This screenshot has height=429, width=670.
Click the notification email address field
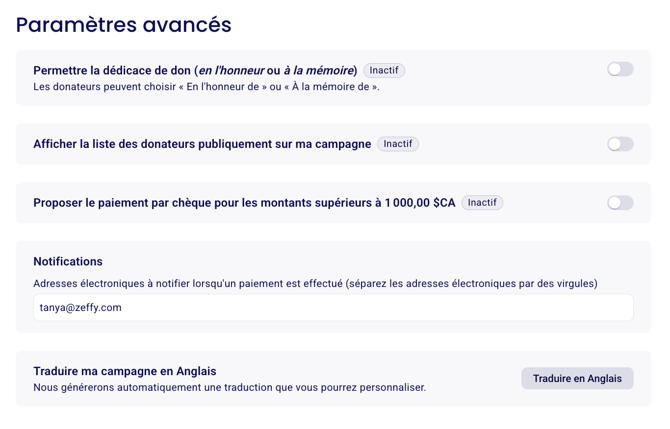[333, 308]
